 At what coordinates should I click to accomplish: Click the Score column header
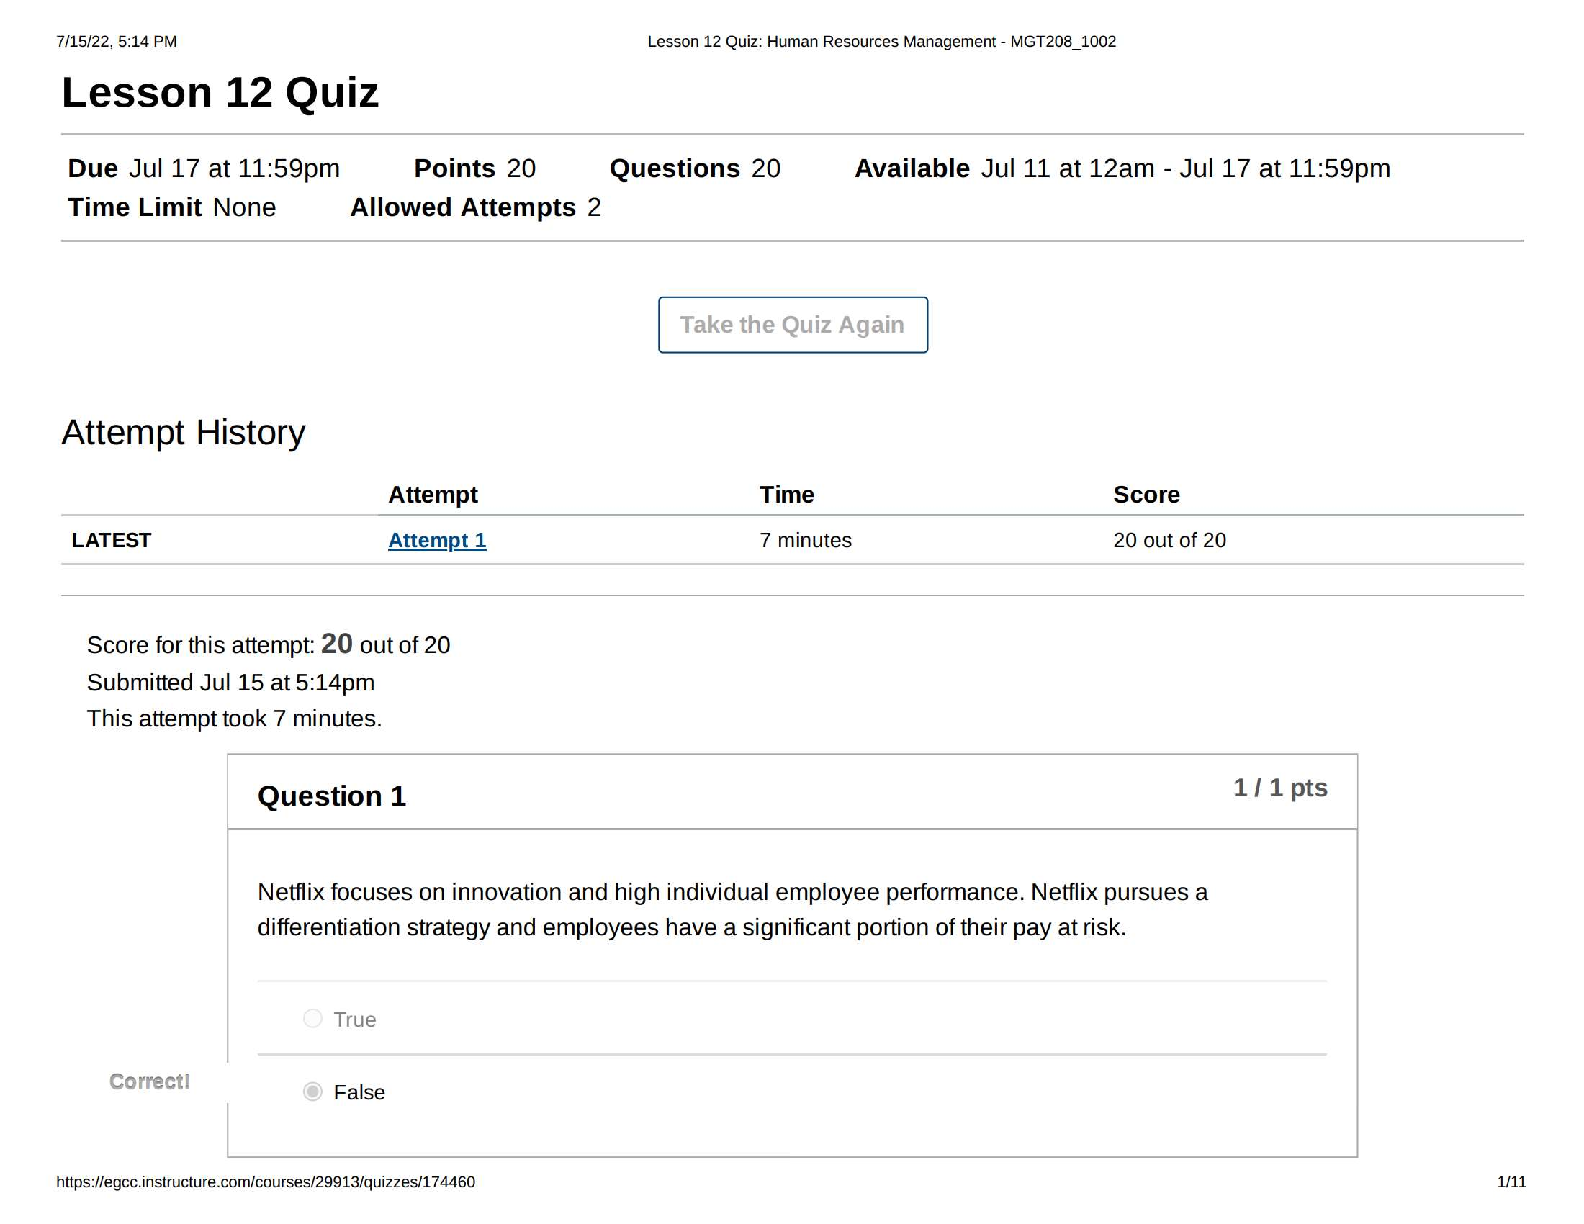tap(1146, 495)
